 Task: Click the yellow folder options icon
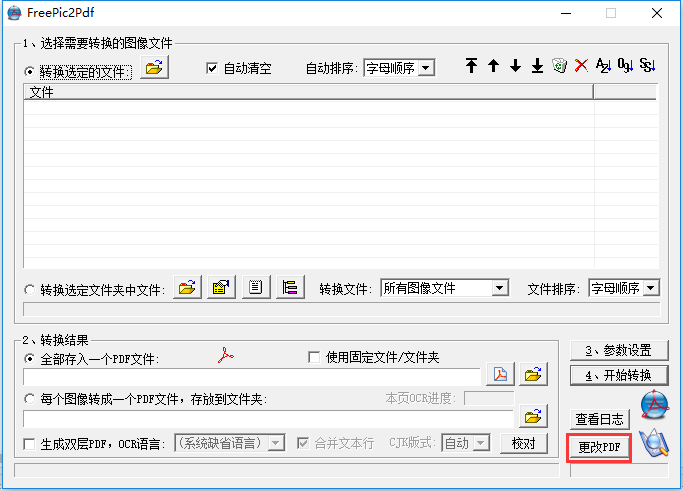point(221,287)
